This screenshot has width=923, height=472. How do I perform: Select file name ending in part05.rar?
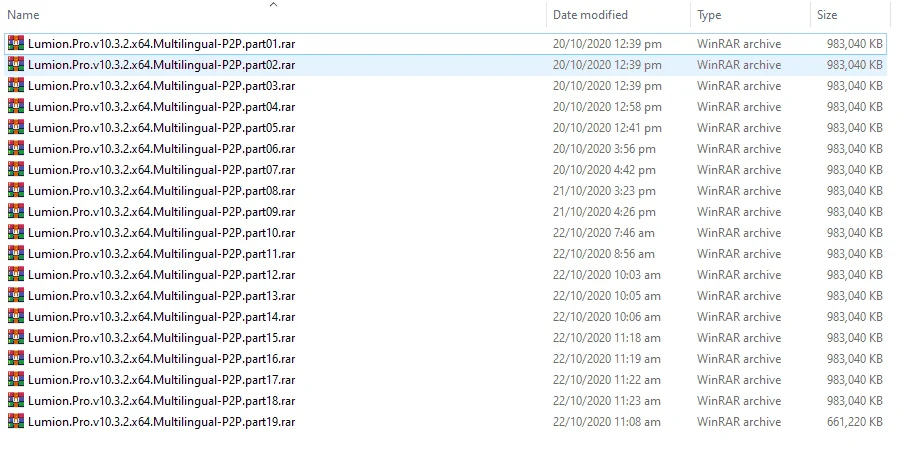click(x=161, y=128)
